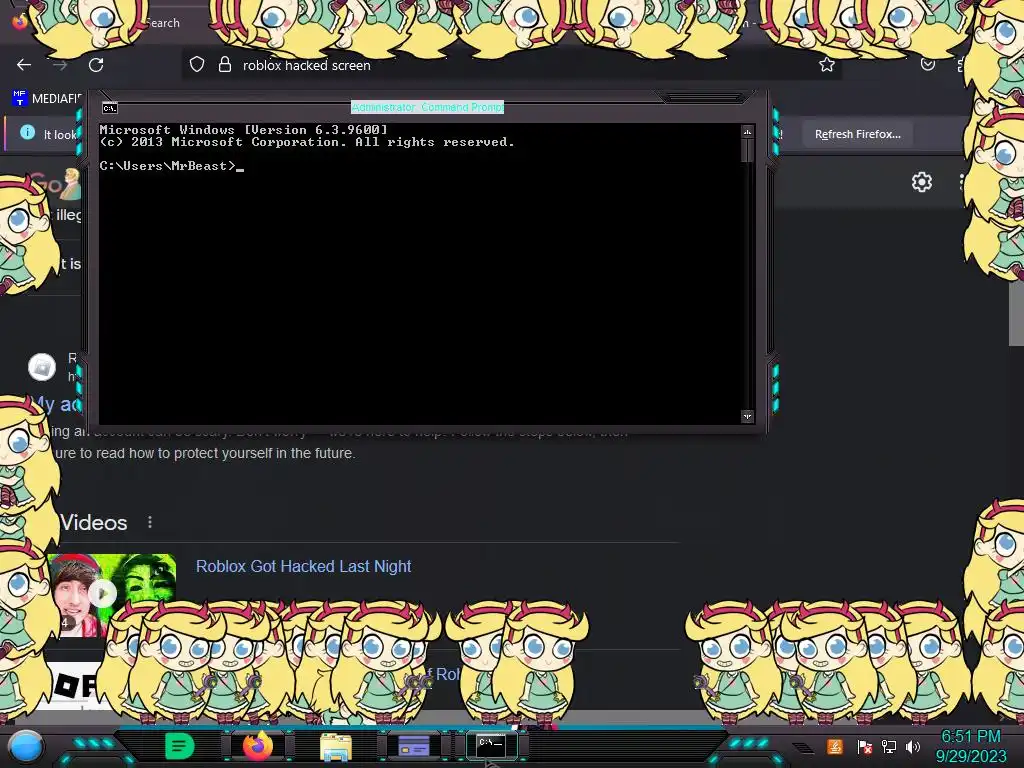The height and width of the screenshot is (768, 1024).
Task: Switch to Firefox in taskbar
Action: point(257,746)
